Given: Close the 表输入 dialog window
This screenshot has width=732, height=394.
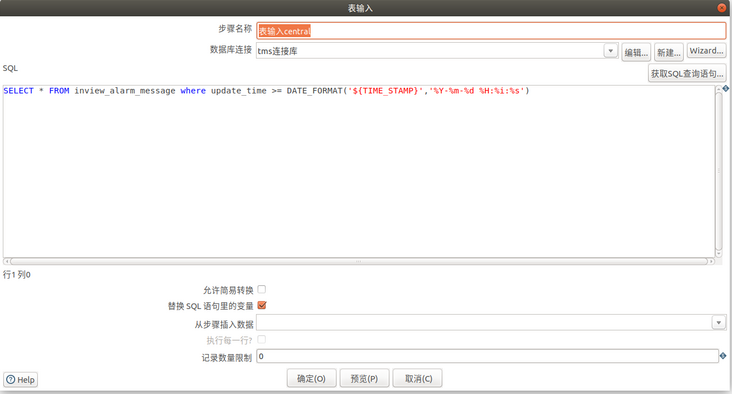Looking at the screenshot, I should 722,7.
